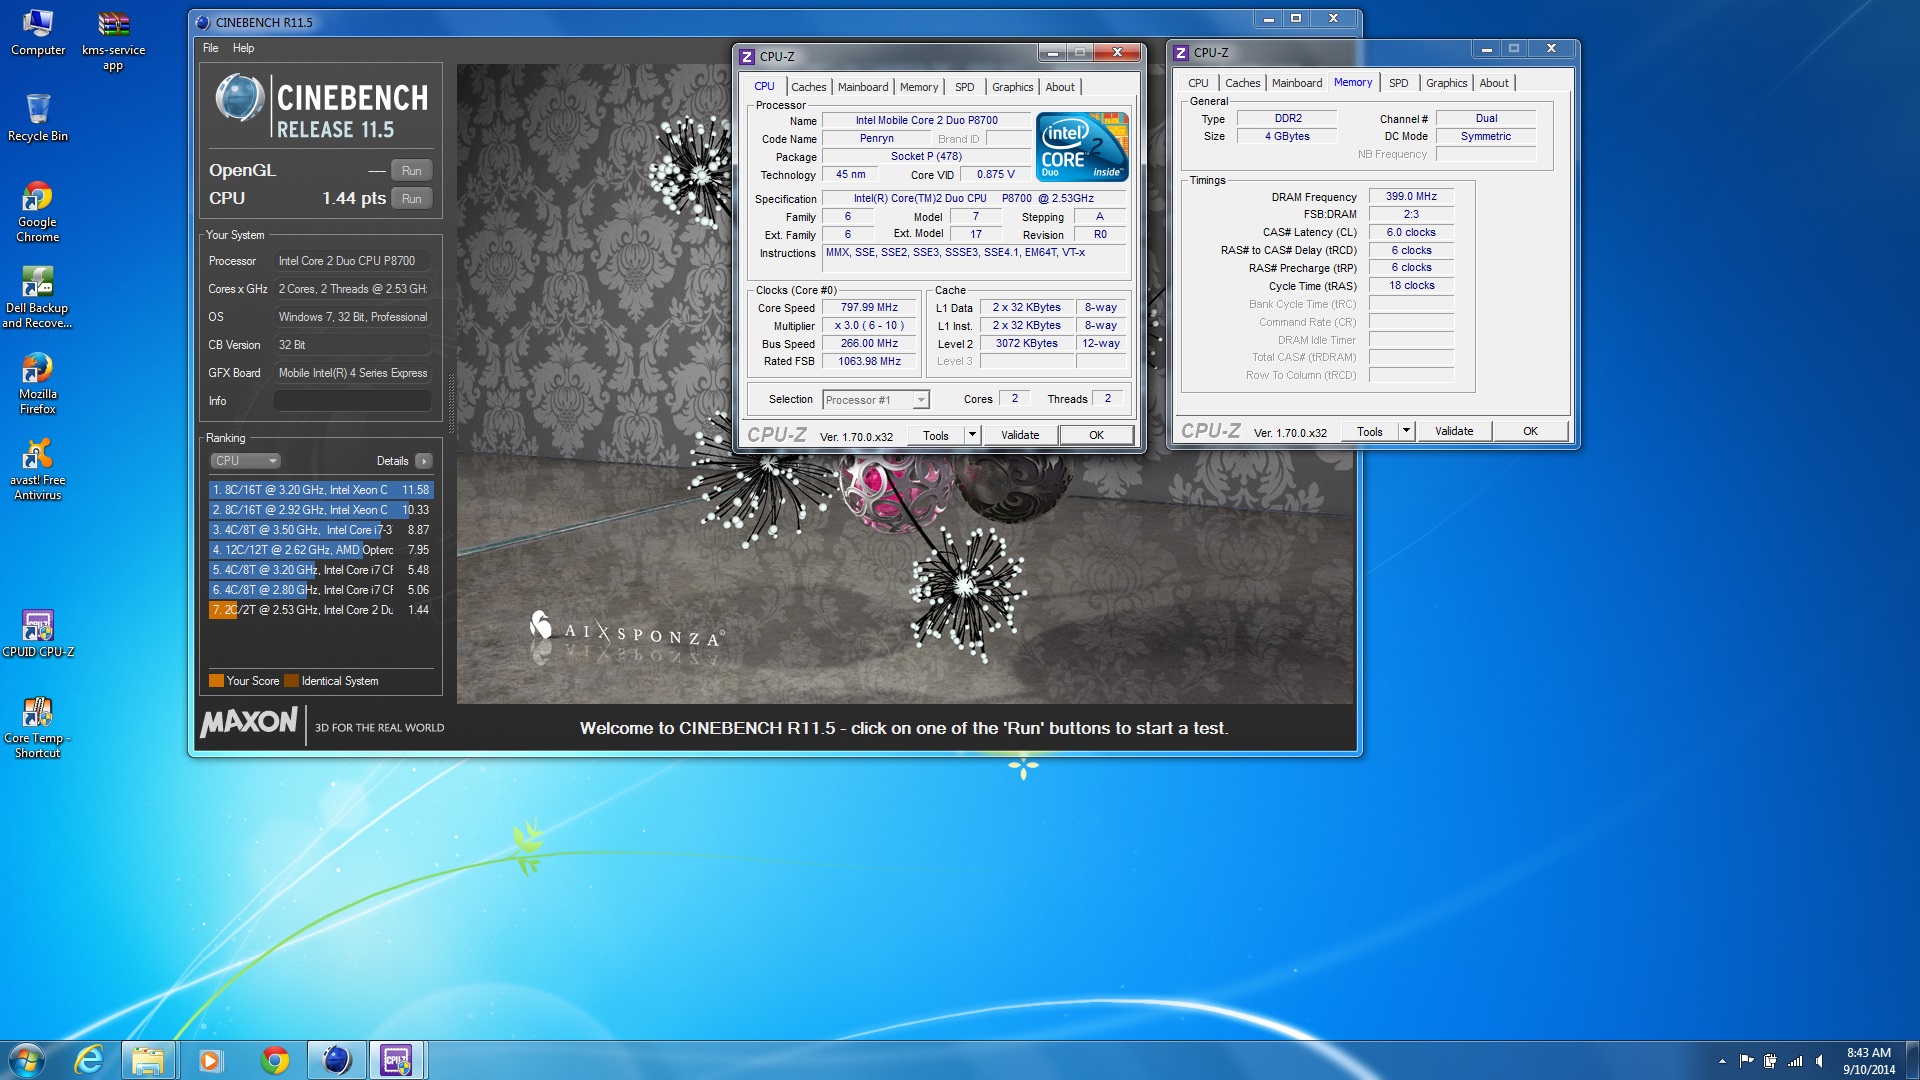Image resolution: width=1920 pixels, height=1080 pixels.
Task: Open Mainboard tab in left CPU-Z window
Action: pos(862,87)
